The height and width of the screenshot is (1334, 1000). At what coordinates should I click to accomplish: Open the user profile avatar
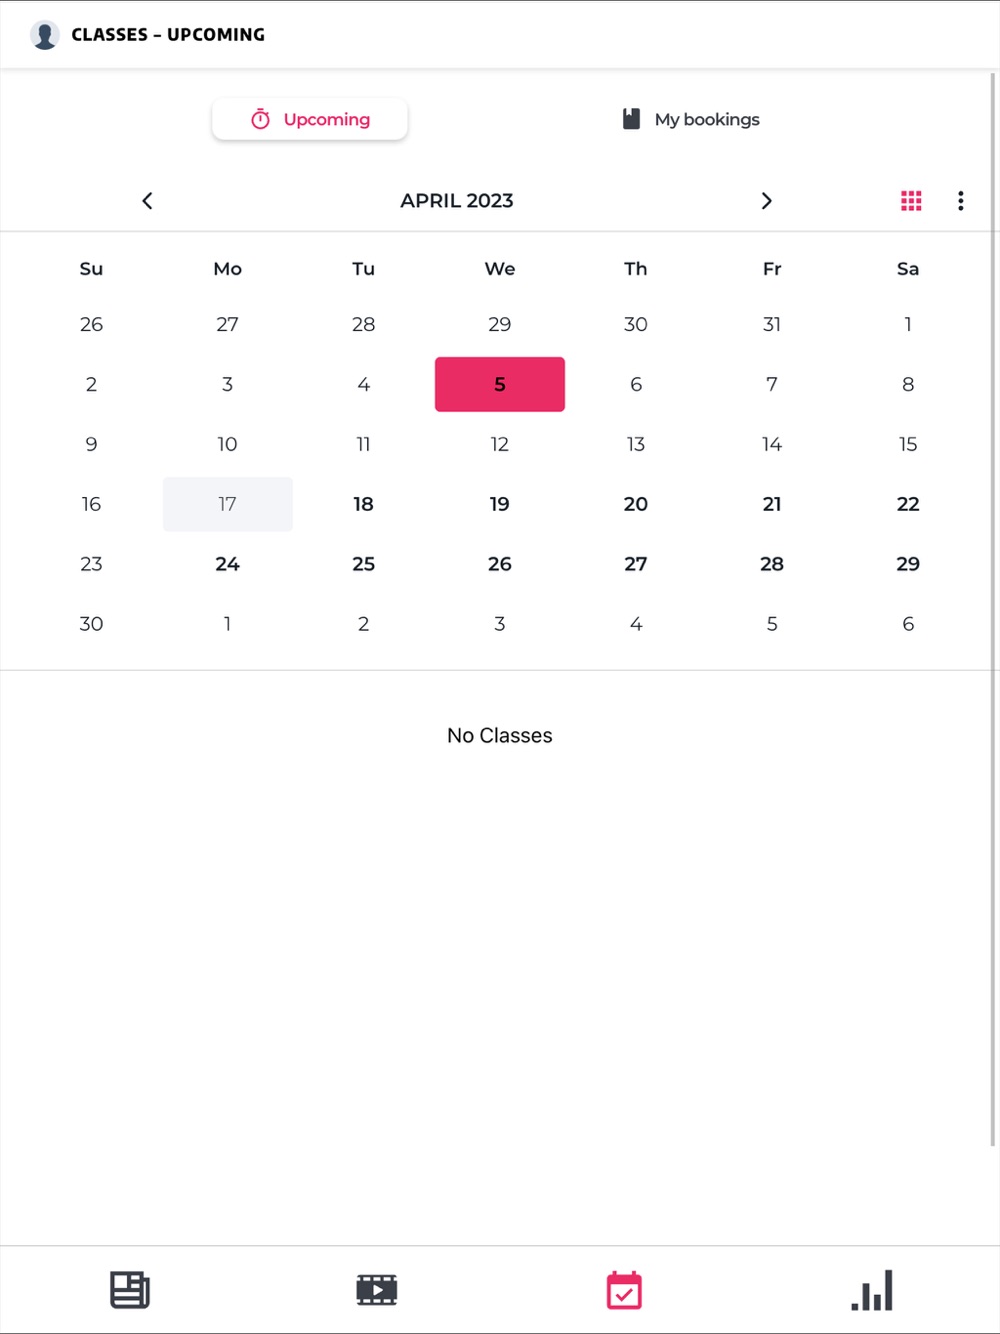coord(45,35)
